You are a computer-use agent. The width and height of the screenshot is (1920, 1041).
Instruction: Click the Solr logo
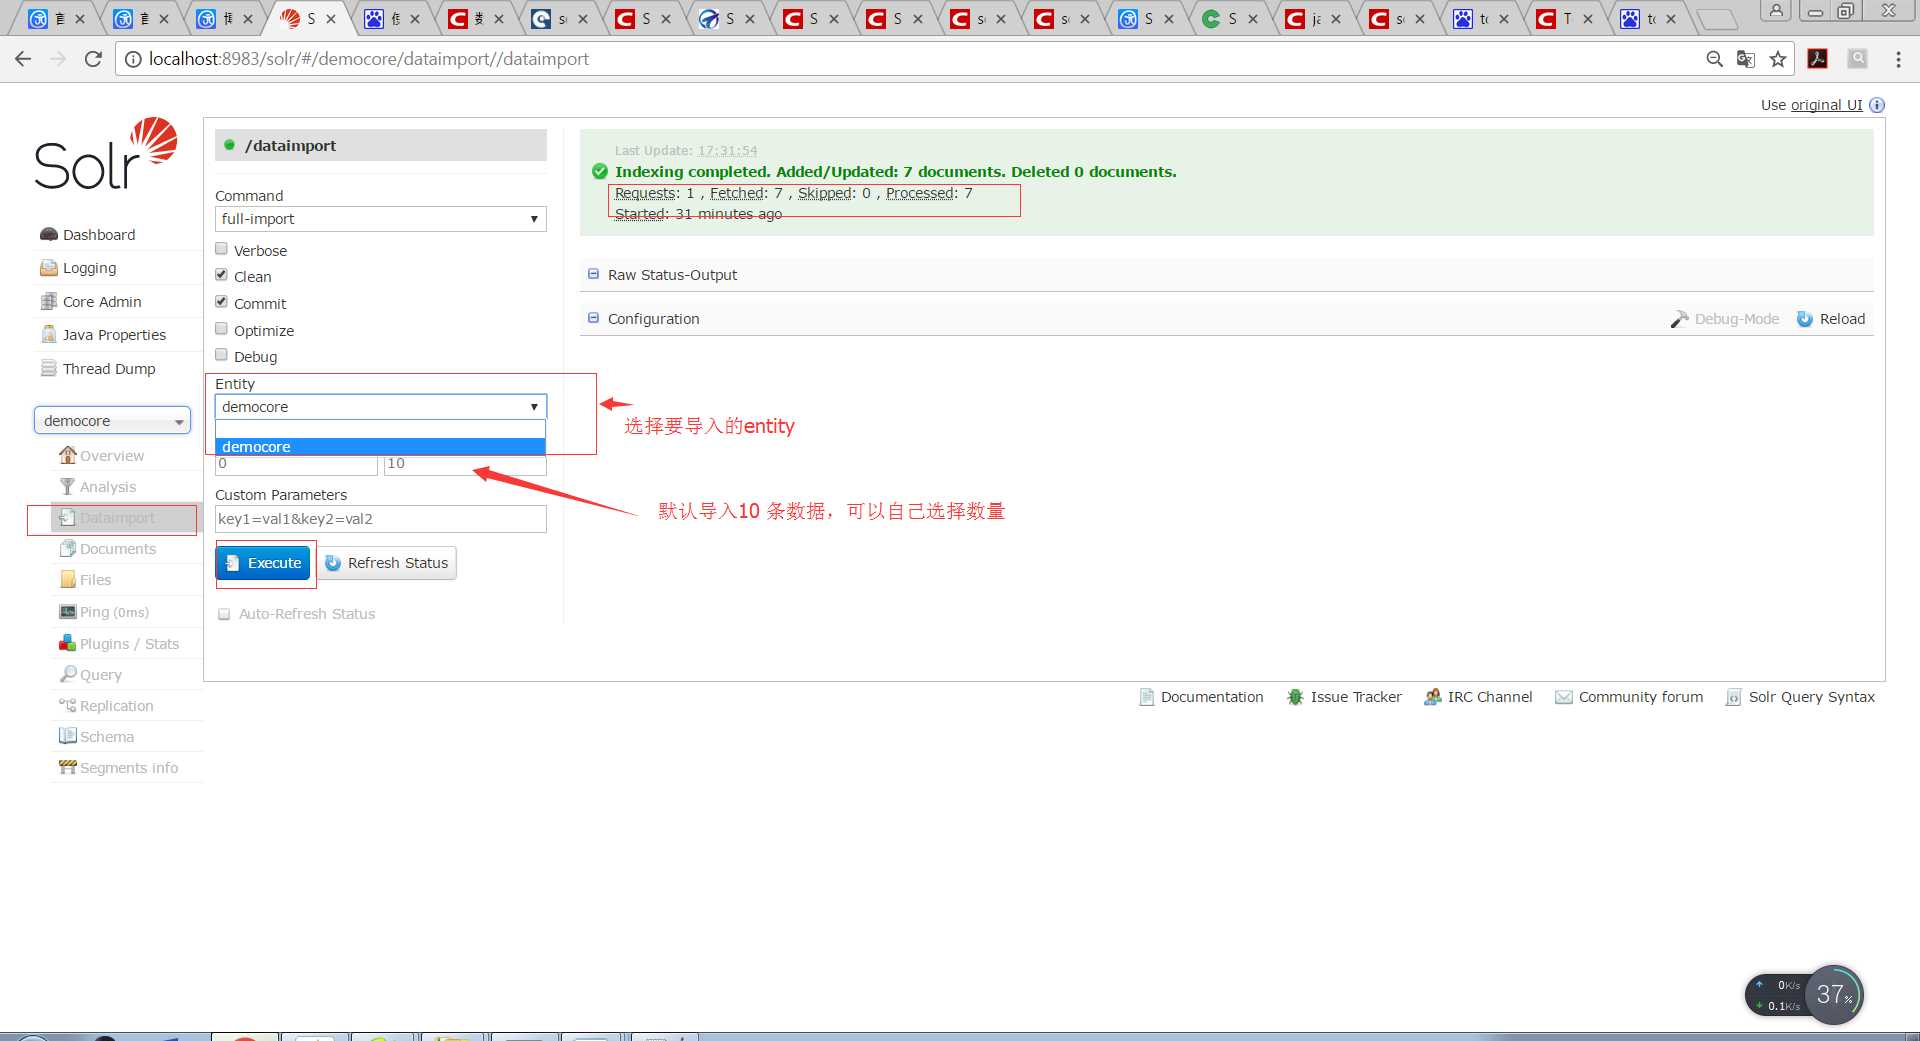pos(106,154)
